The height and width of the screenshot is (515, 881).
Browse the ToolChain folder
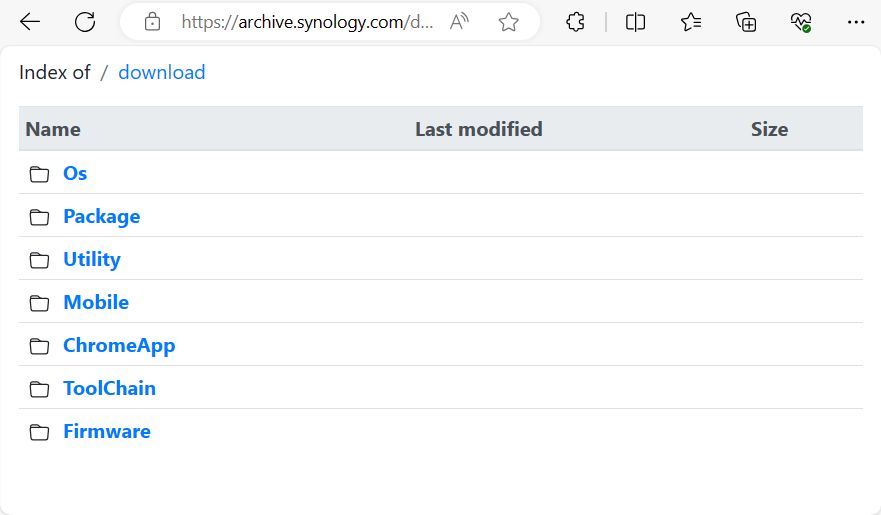(x=109, y=388)
